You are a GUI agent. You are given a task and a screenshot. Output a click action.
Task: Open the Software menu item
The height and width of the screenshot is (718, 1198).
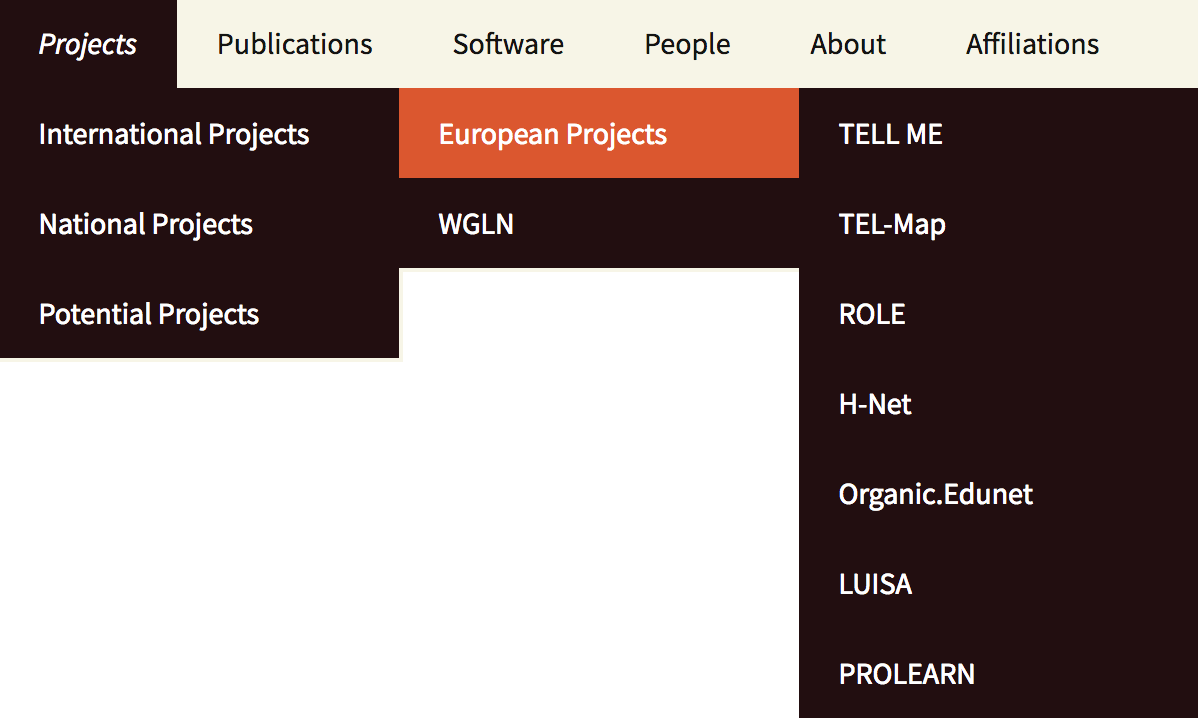pos(508,44)
